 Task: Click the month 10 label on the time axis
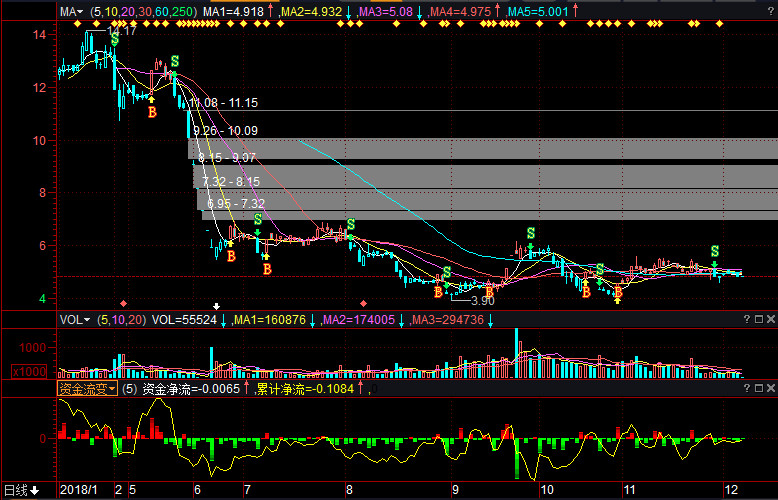click(546, 490)
